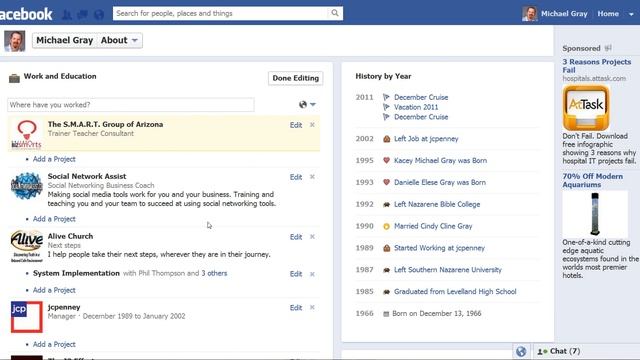Click Alive Church logo
Screen dimensions: 640x360
pos(27,247)
